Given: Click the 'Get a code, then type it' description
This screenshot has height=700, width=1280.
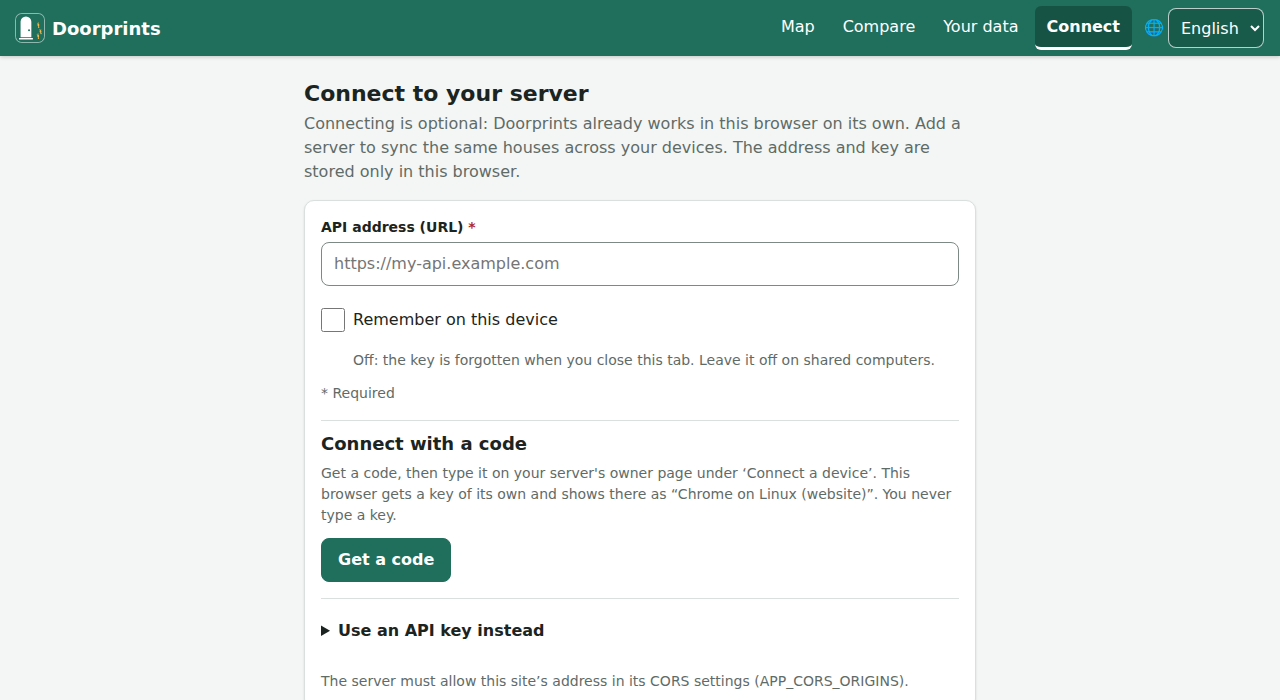Looking at the screenshot, I should 636,494.
